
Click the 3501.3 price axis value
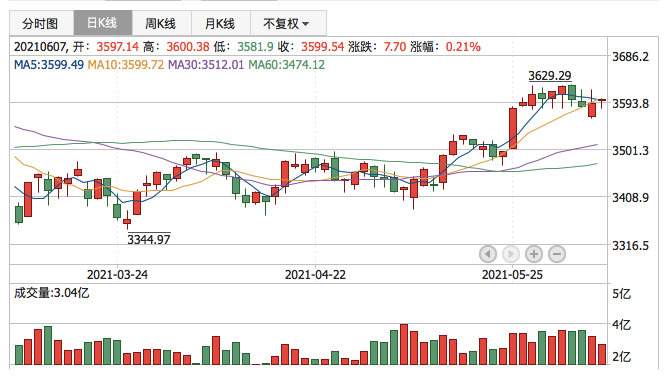pos(630,151)
